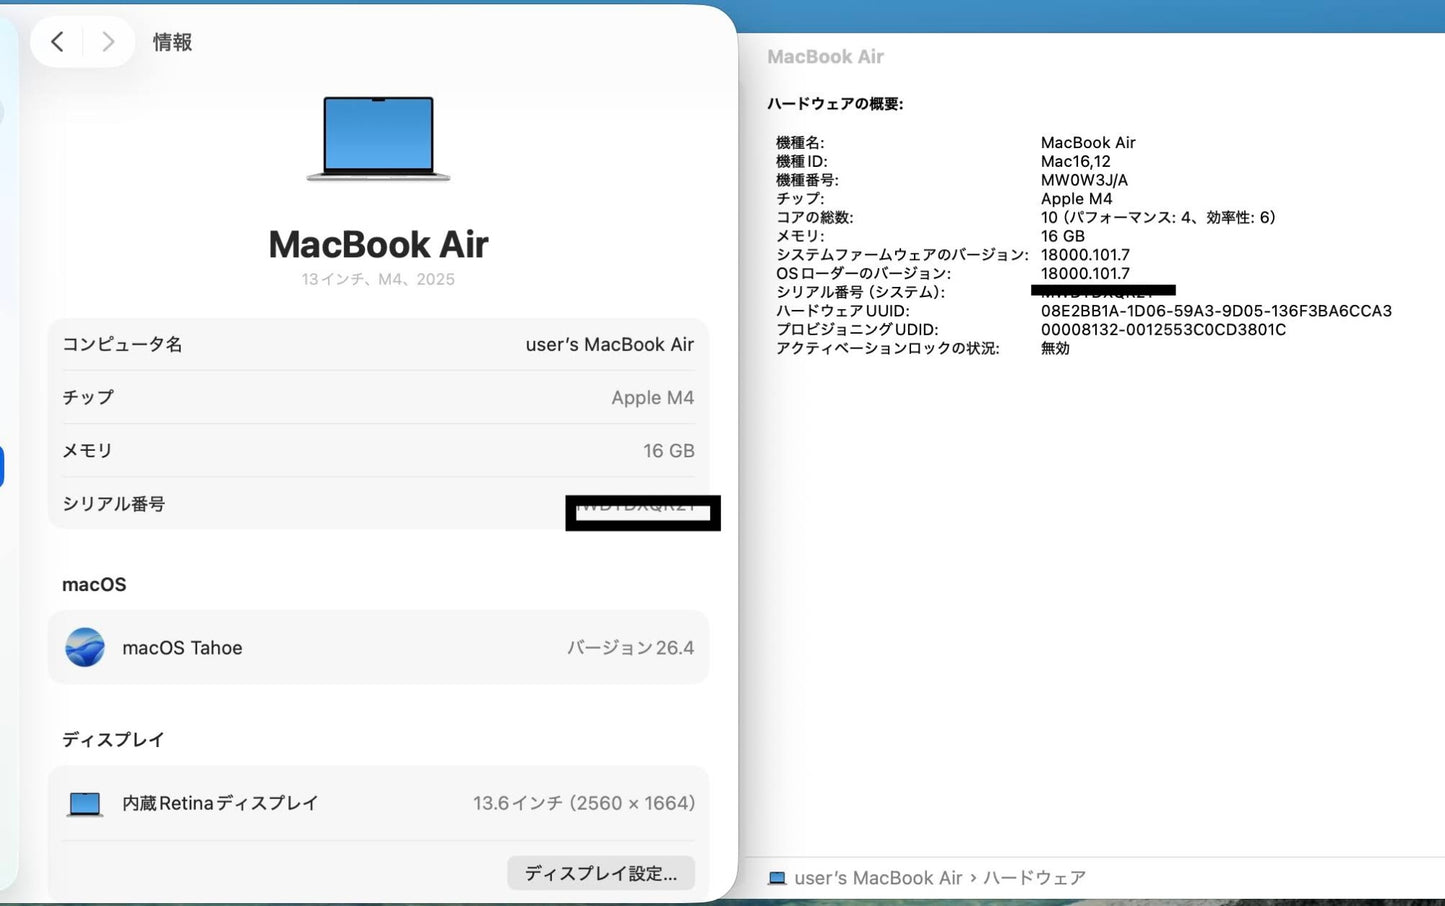This screenshot has height=906, width=1445.
Task: Click the 08E2BB1A-1D06-59A3-9D05-136F3BA6CCA3 value
Action: pyautogui.click(x=1216, y=311)
